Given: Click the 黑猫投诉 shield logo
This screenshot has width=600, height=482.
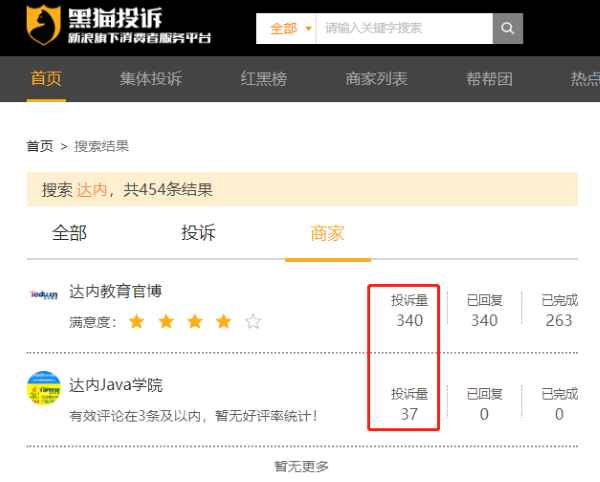Looking at the screenshot, I should point(43,25).
